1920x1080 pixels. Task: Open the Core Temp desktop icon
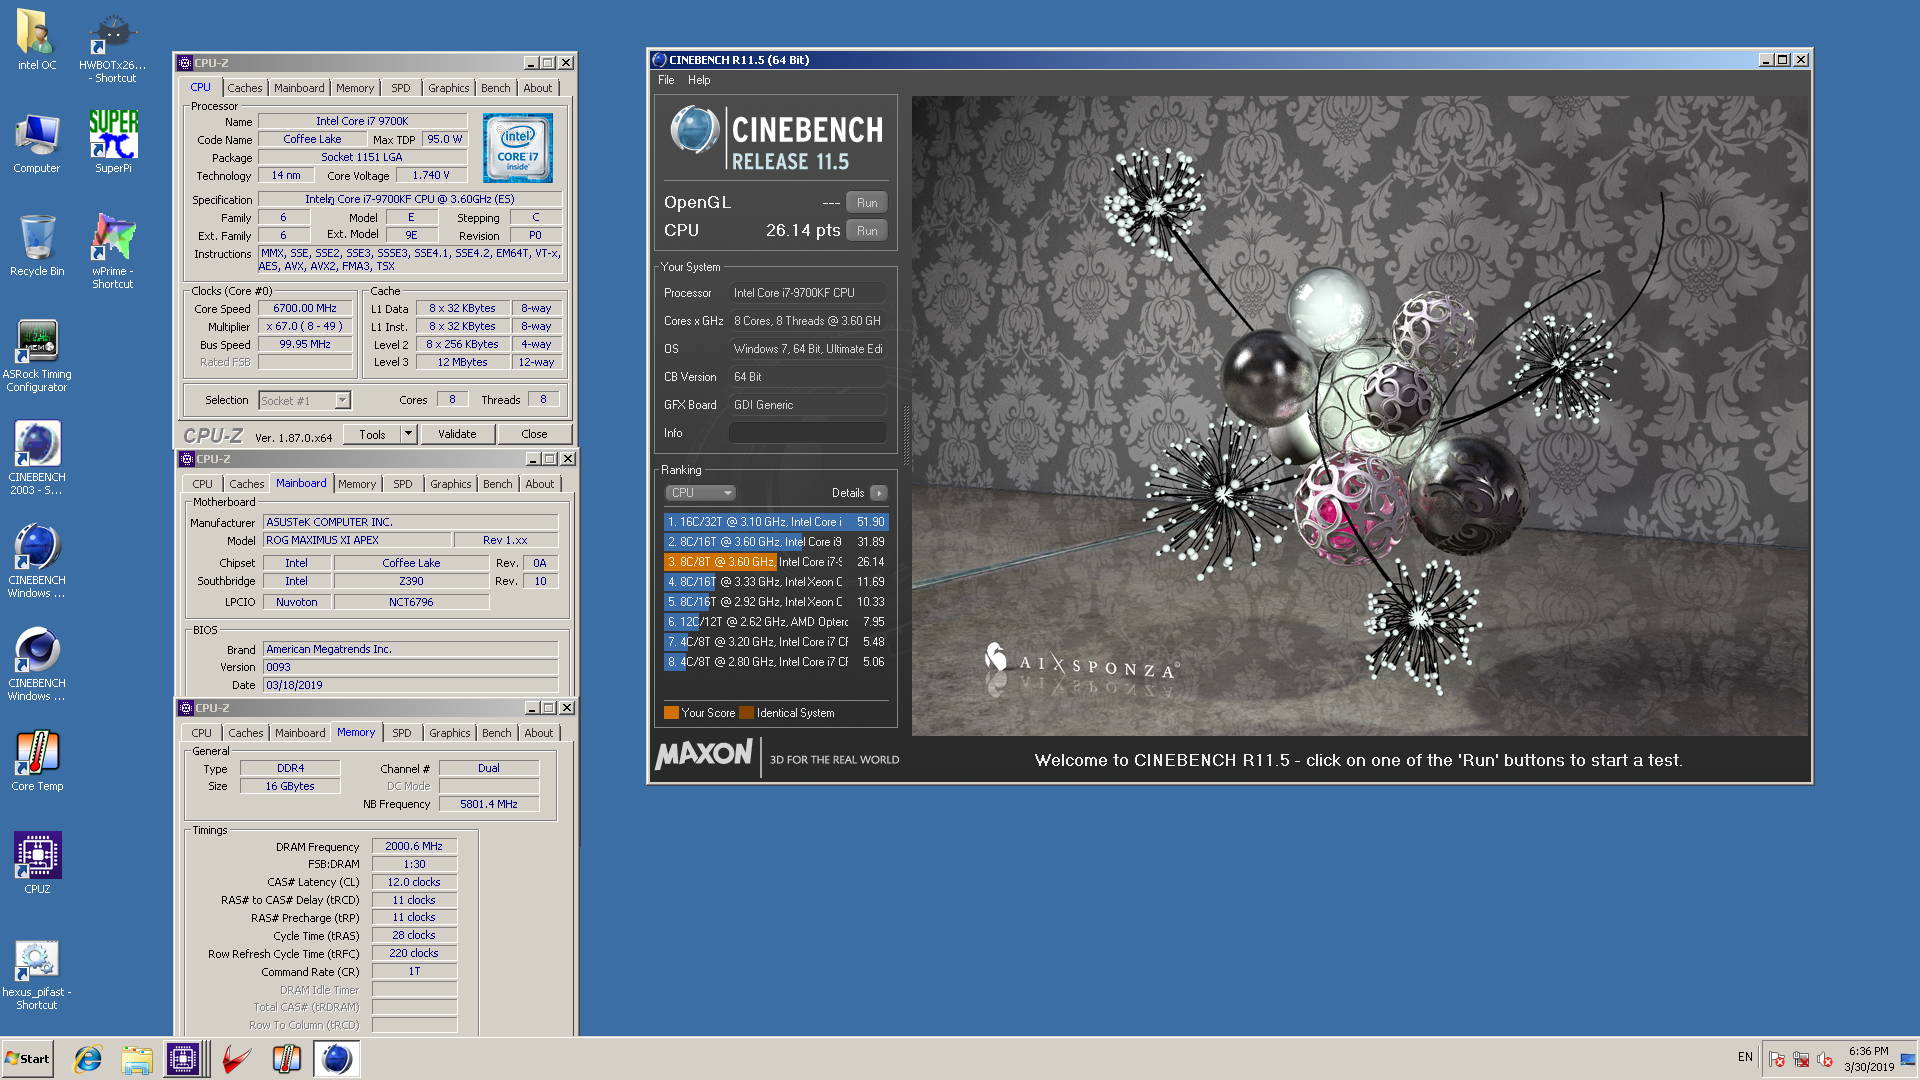[37, 761]
